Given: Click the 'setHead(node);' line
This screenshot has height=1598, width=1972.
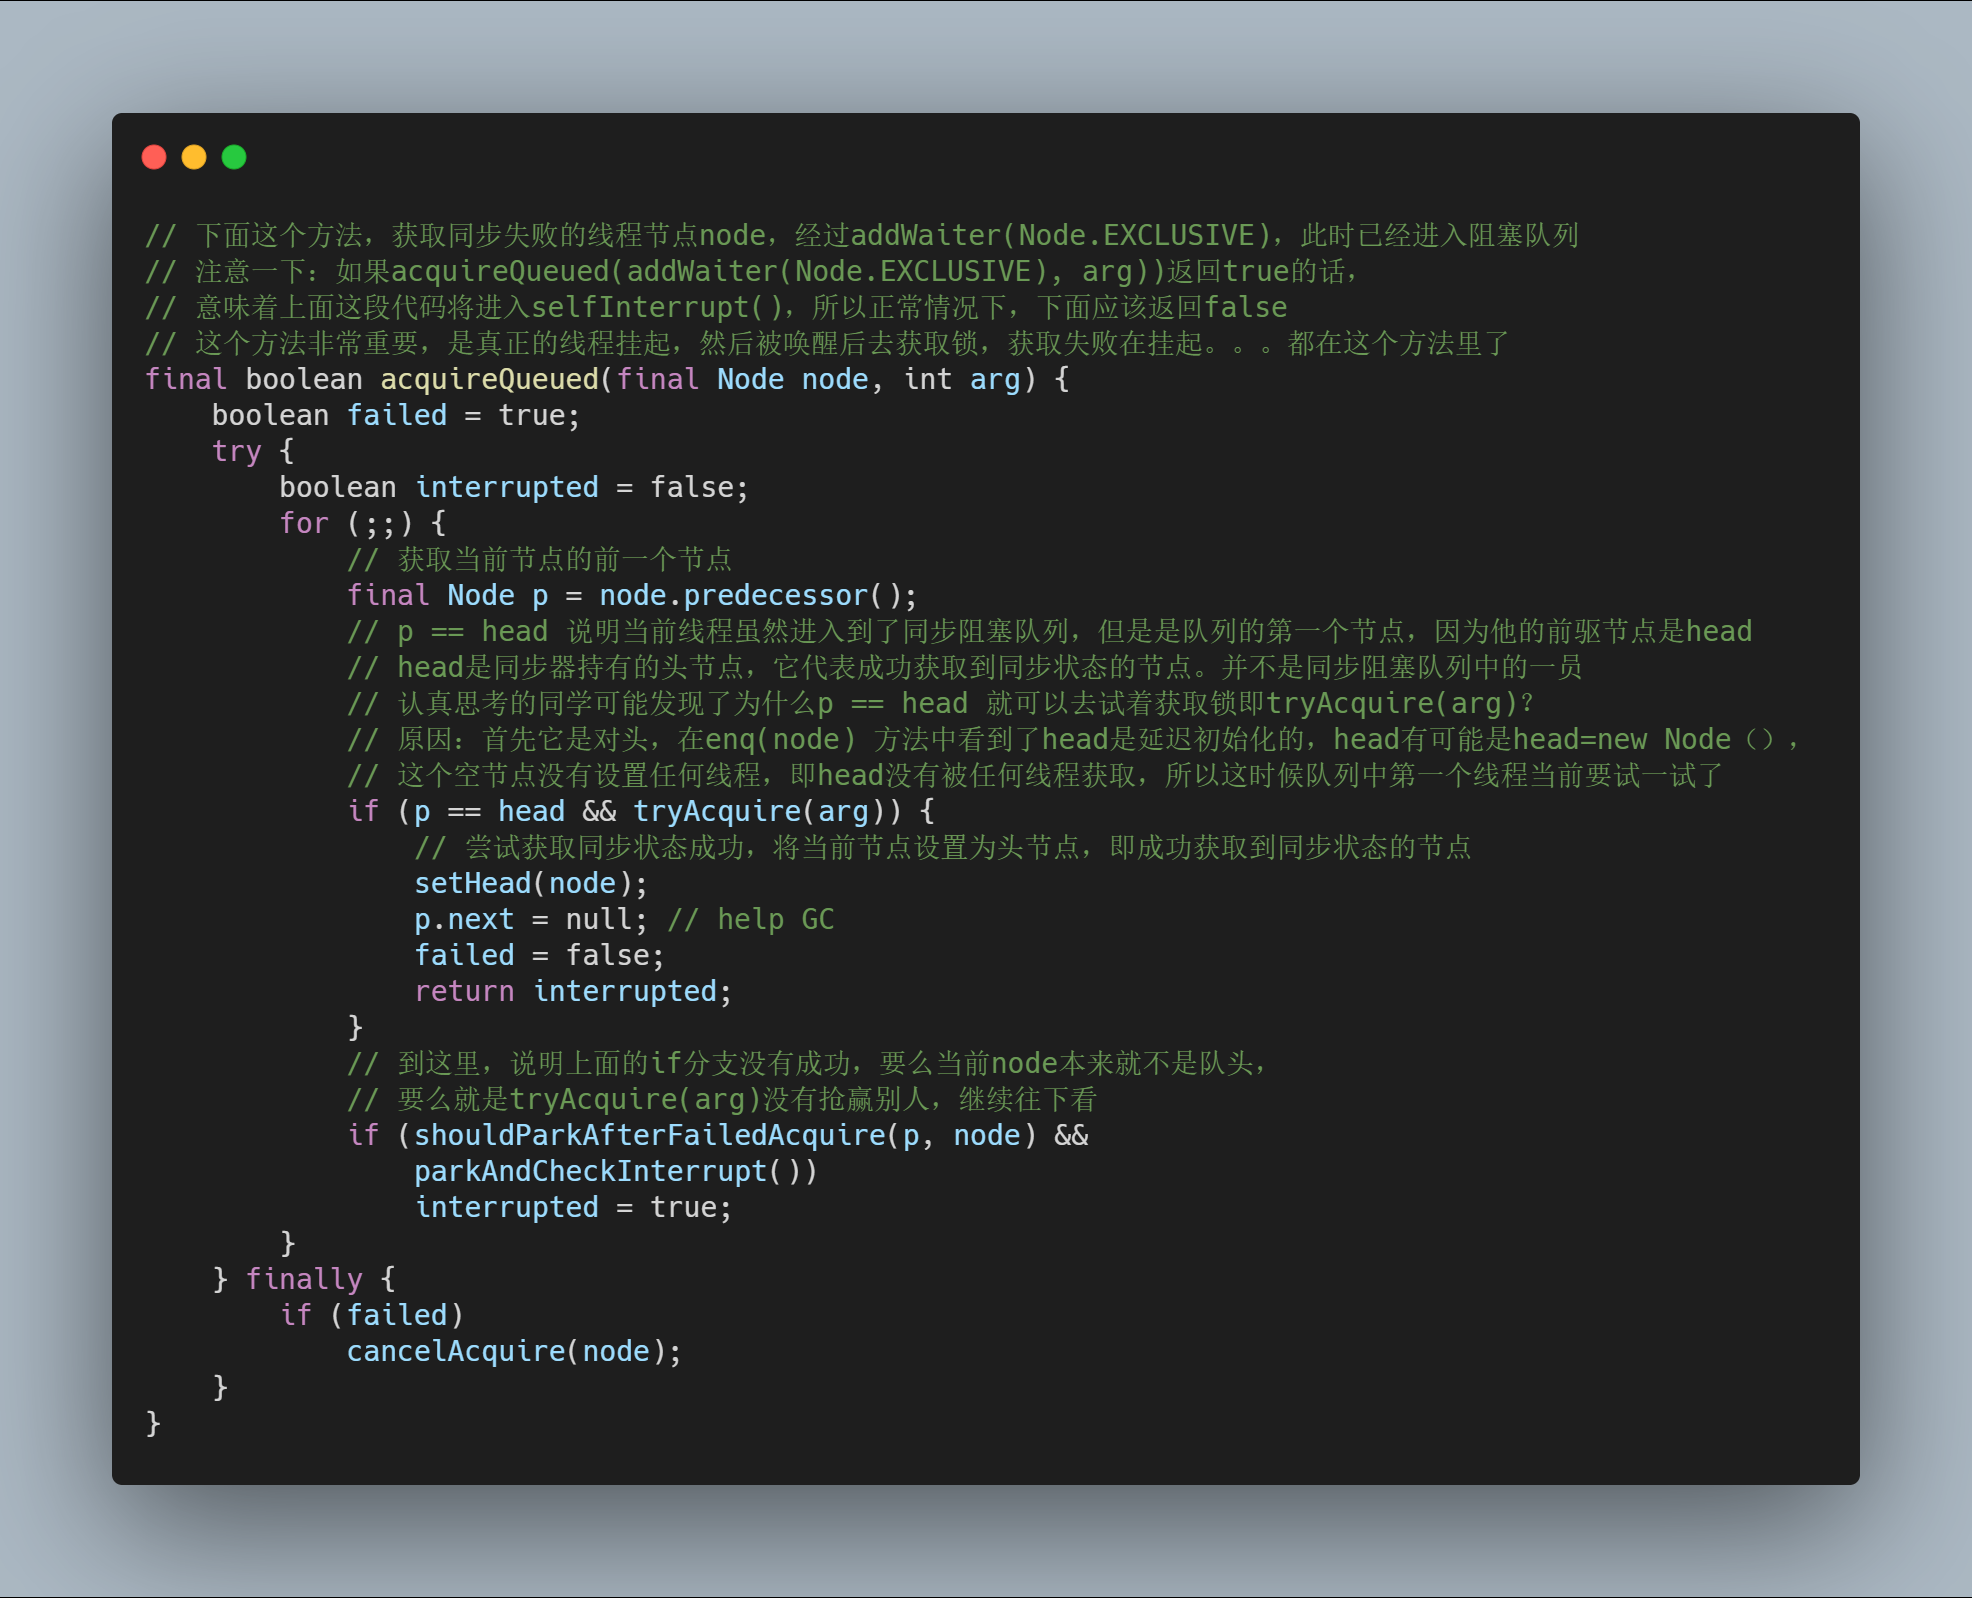Looking at the screenshot, I should pos(531,883).
